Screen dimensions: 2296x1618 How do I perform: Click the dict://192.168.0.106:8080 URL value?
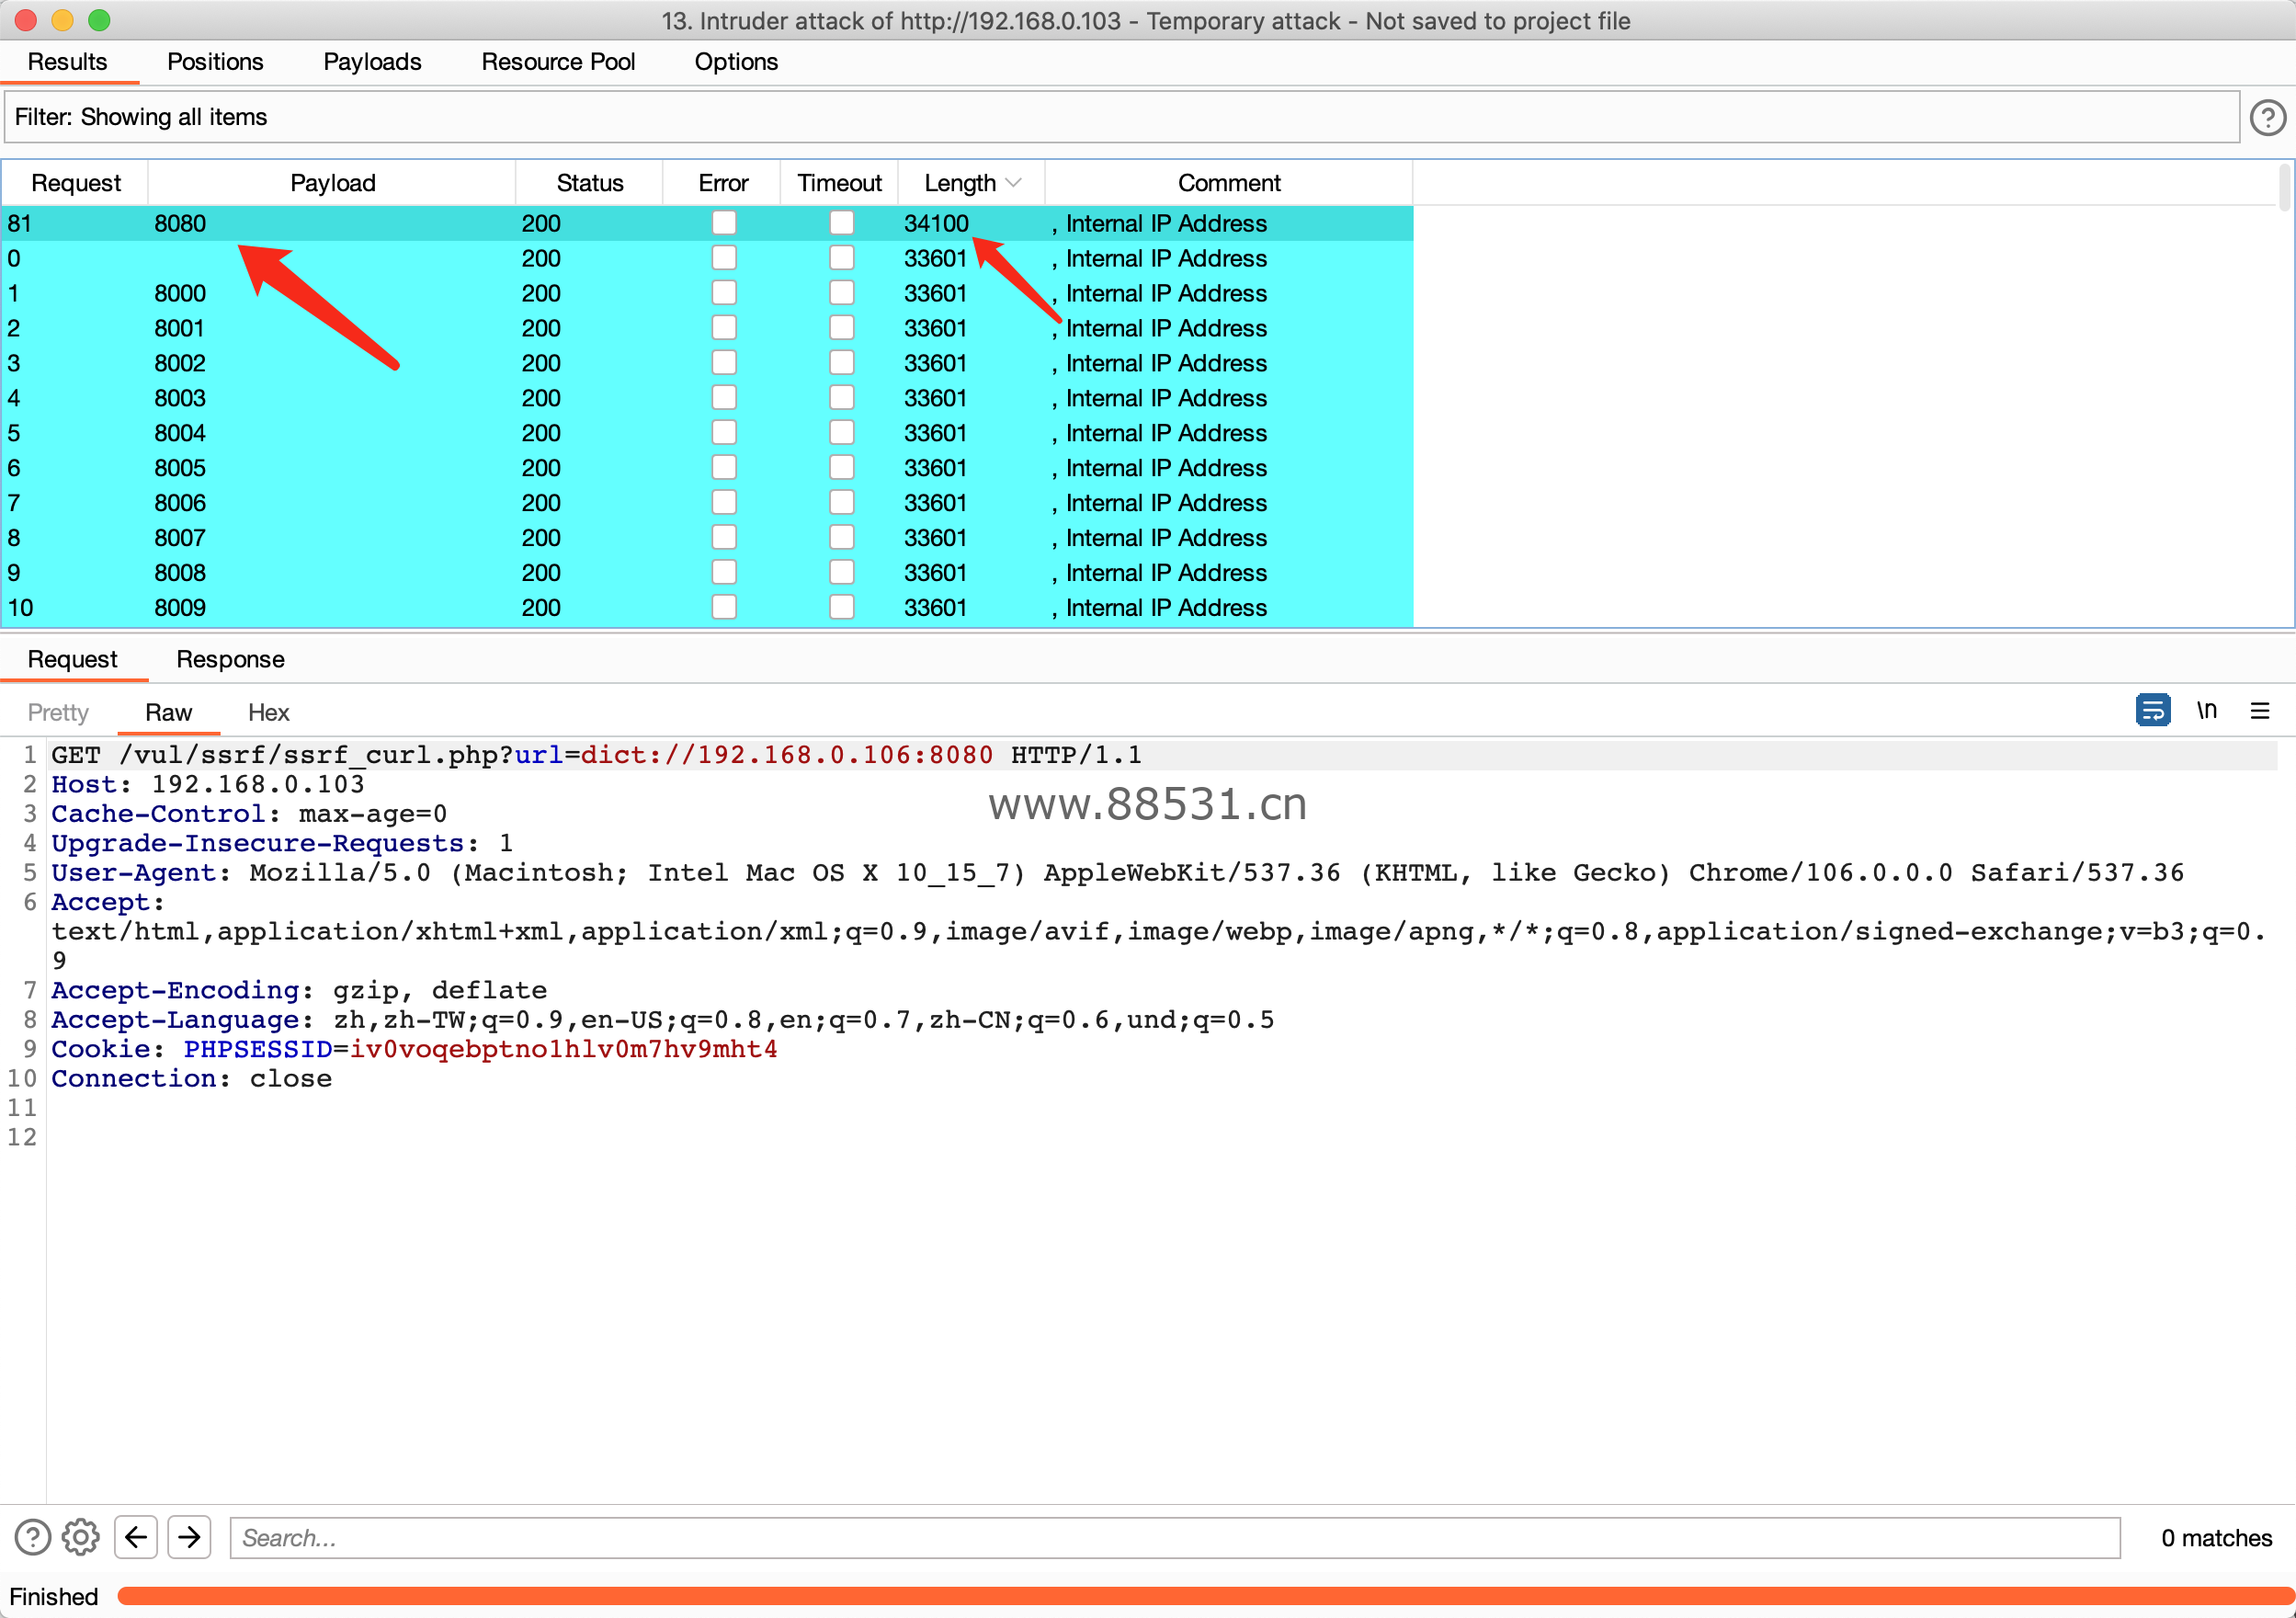[787, 755]
